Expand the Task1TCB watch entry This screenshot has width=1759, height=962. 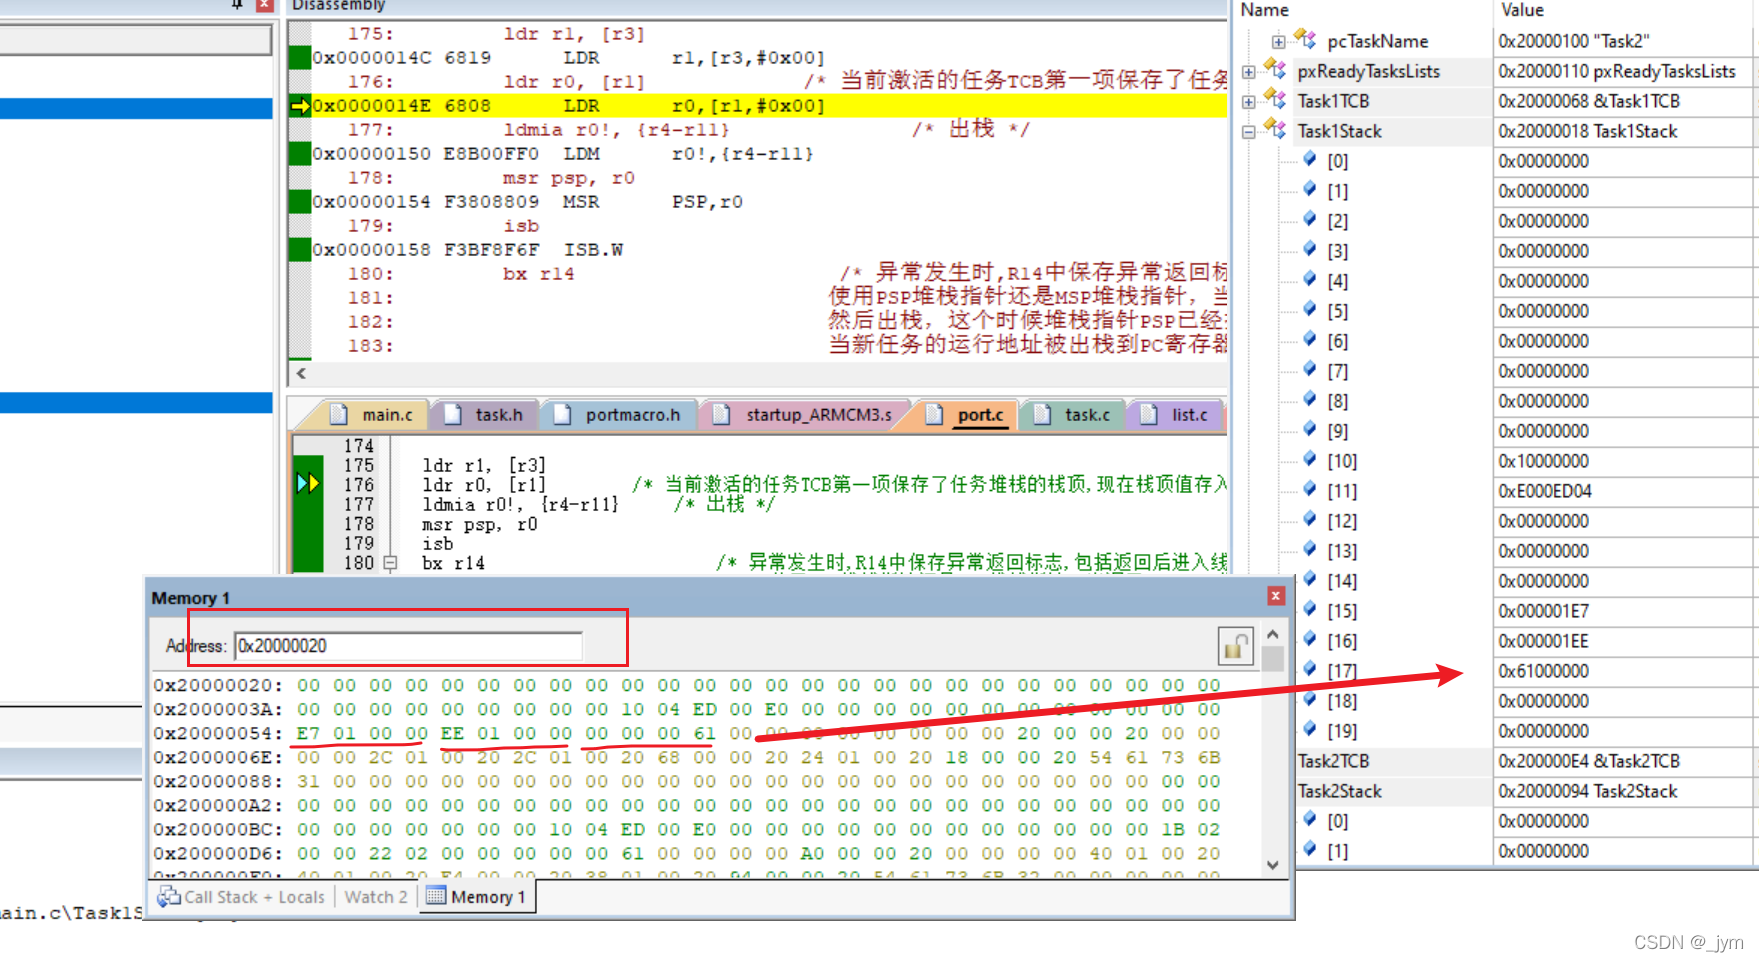1248,102
